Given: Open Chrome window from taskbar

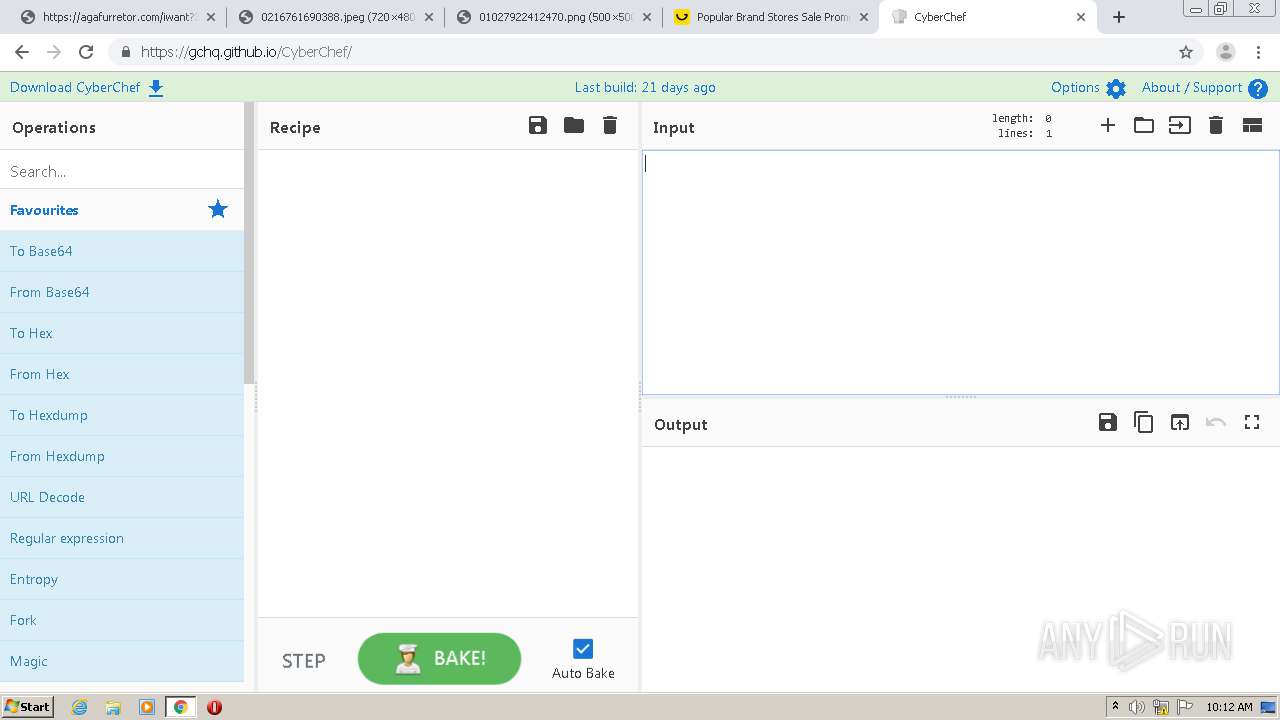Looking at the screenshot, I should point(180,707).
